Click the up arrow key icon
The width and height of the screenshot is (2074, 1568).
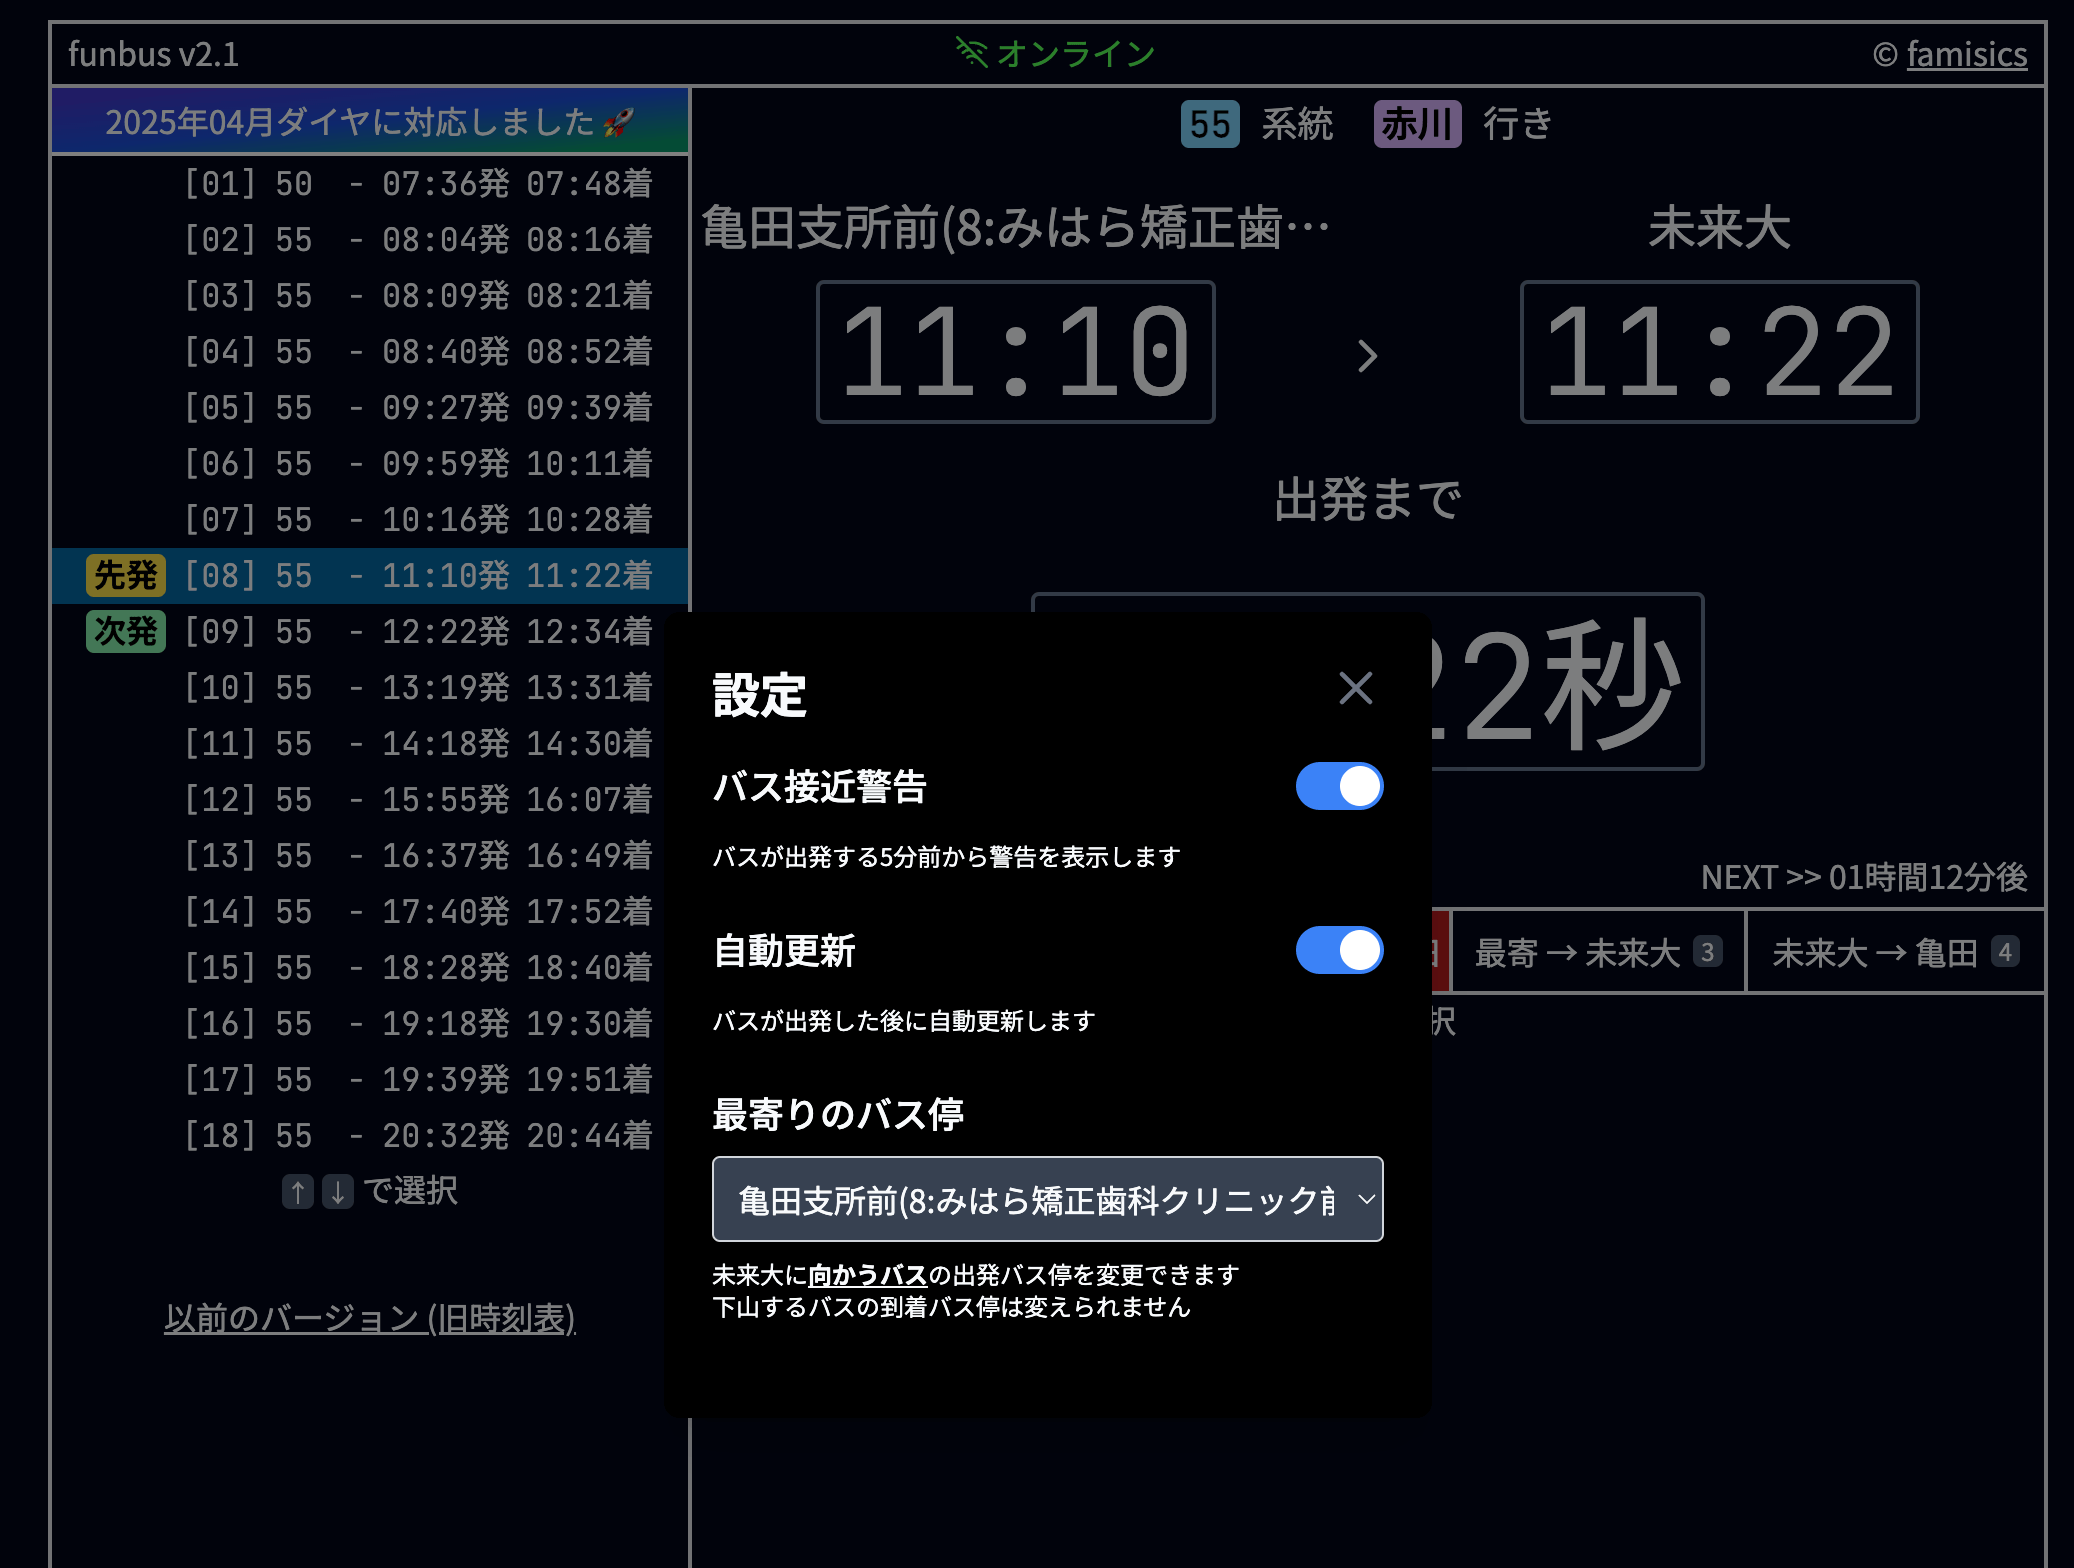tap(297, 1191)
